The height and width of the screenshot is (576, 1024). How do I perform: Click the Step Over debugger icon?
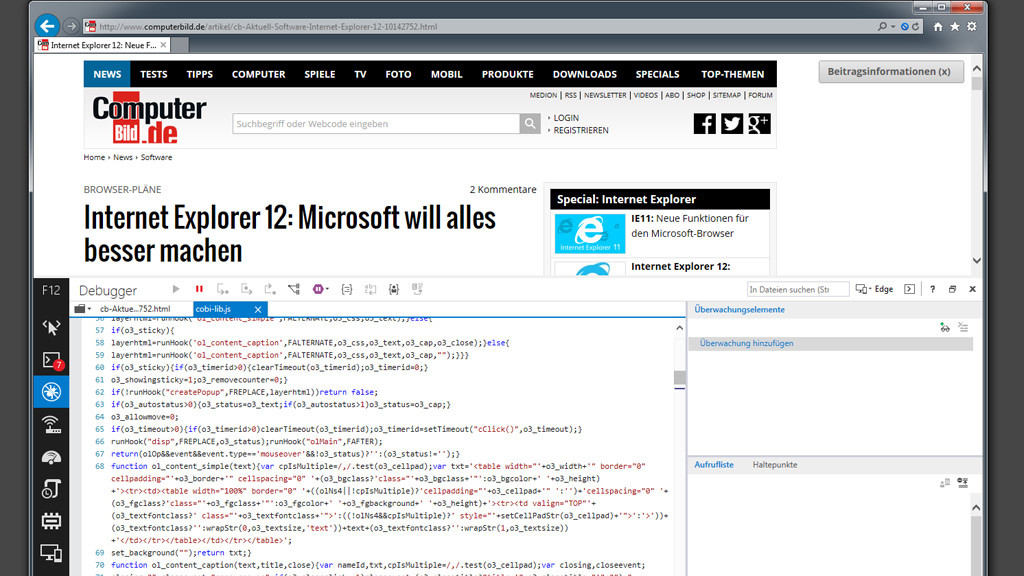pos(246,289)
